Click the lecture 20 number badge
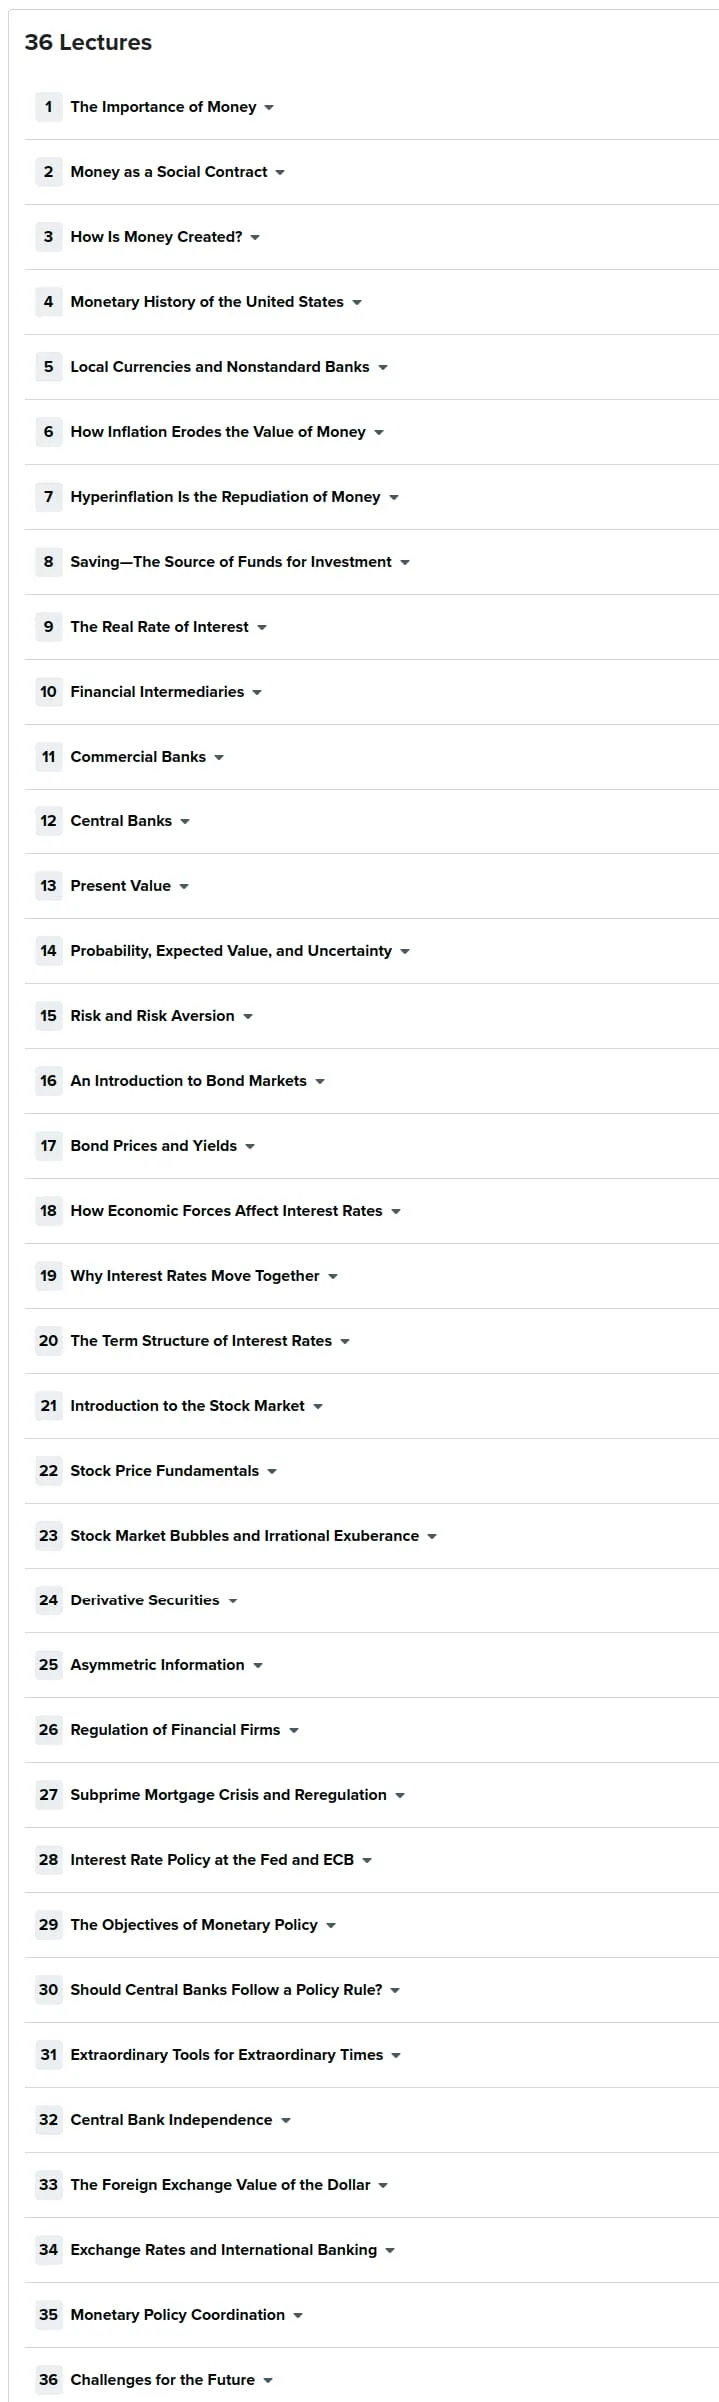 coord(48,1341)
